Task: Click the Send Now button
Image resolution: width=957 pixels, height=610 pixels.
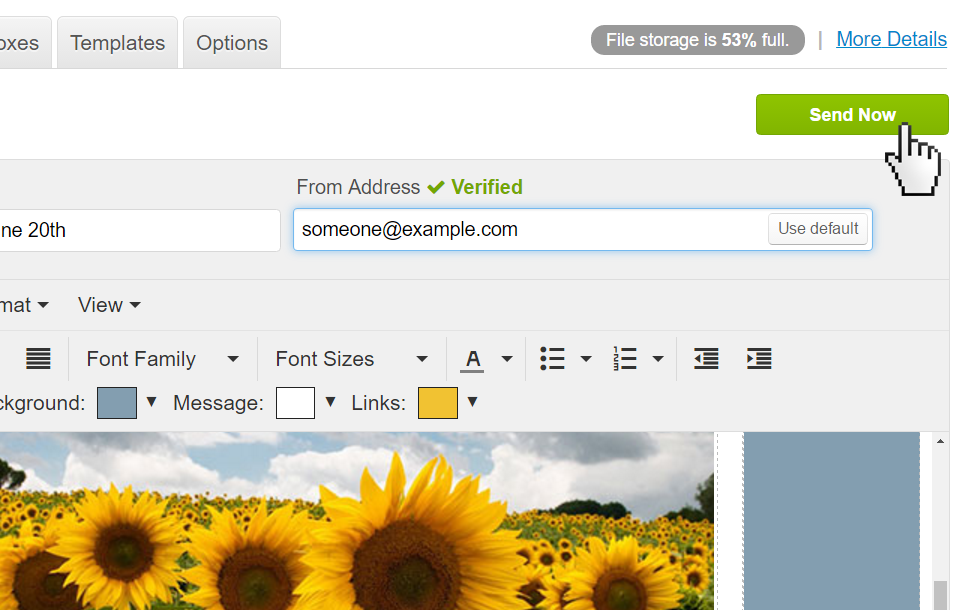Action: pyautogui.click(x=851, y=115)
